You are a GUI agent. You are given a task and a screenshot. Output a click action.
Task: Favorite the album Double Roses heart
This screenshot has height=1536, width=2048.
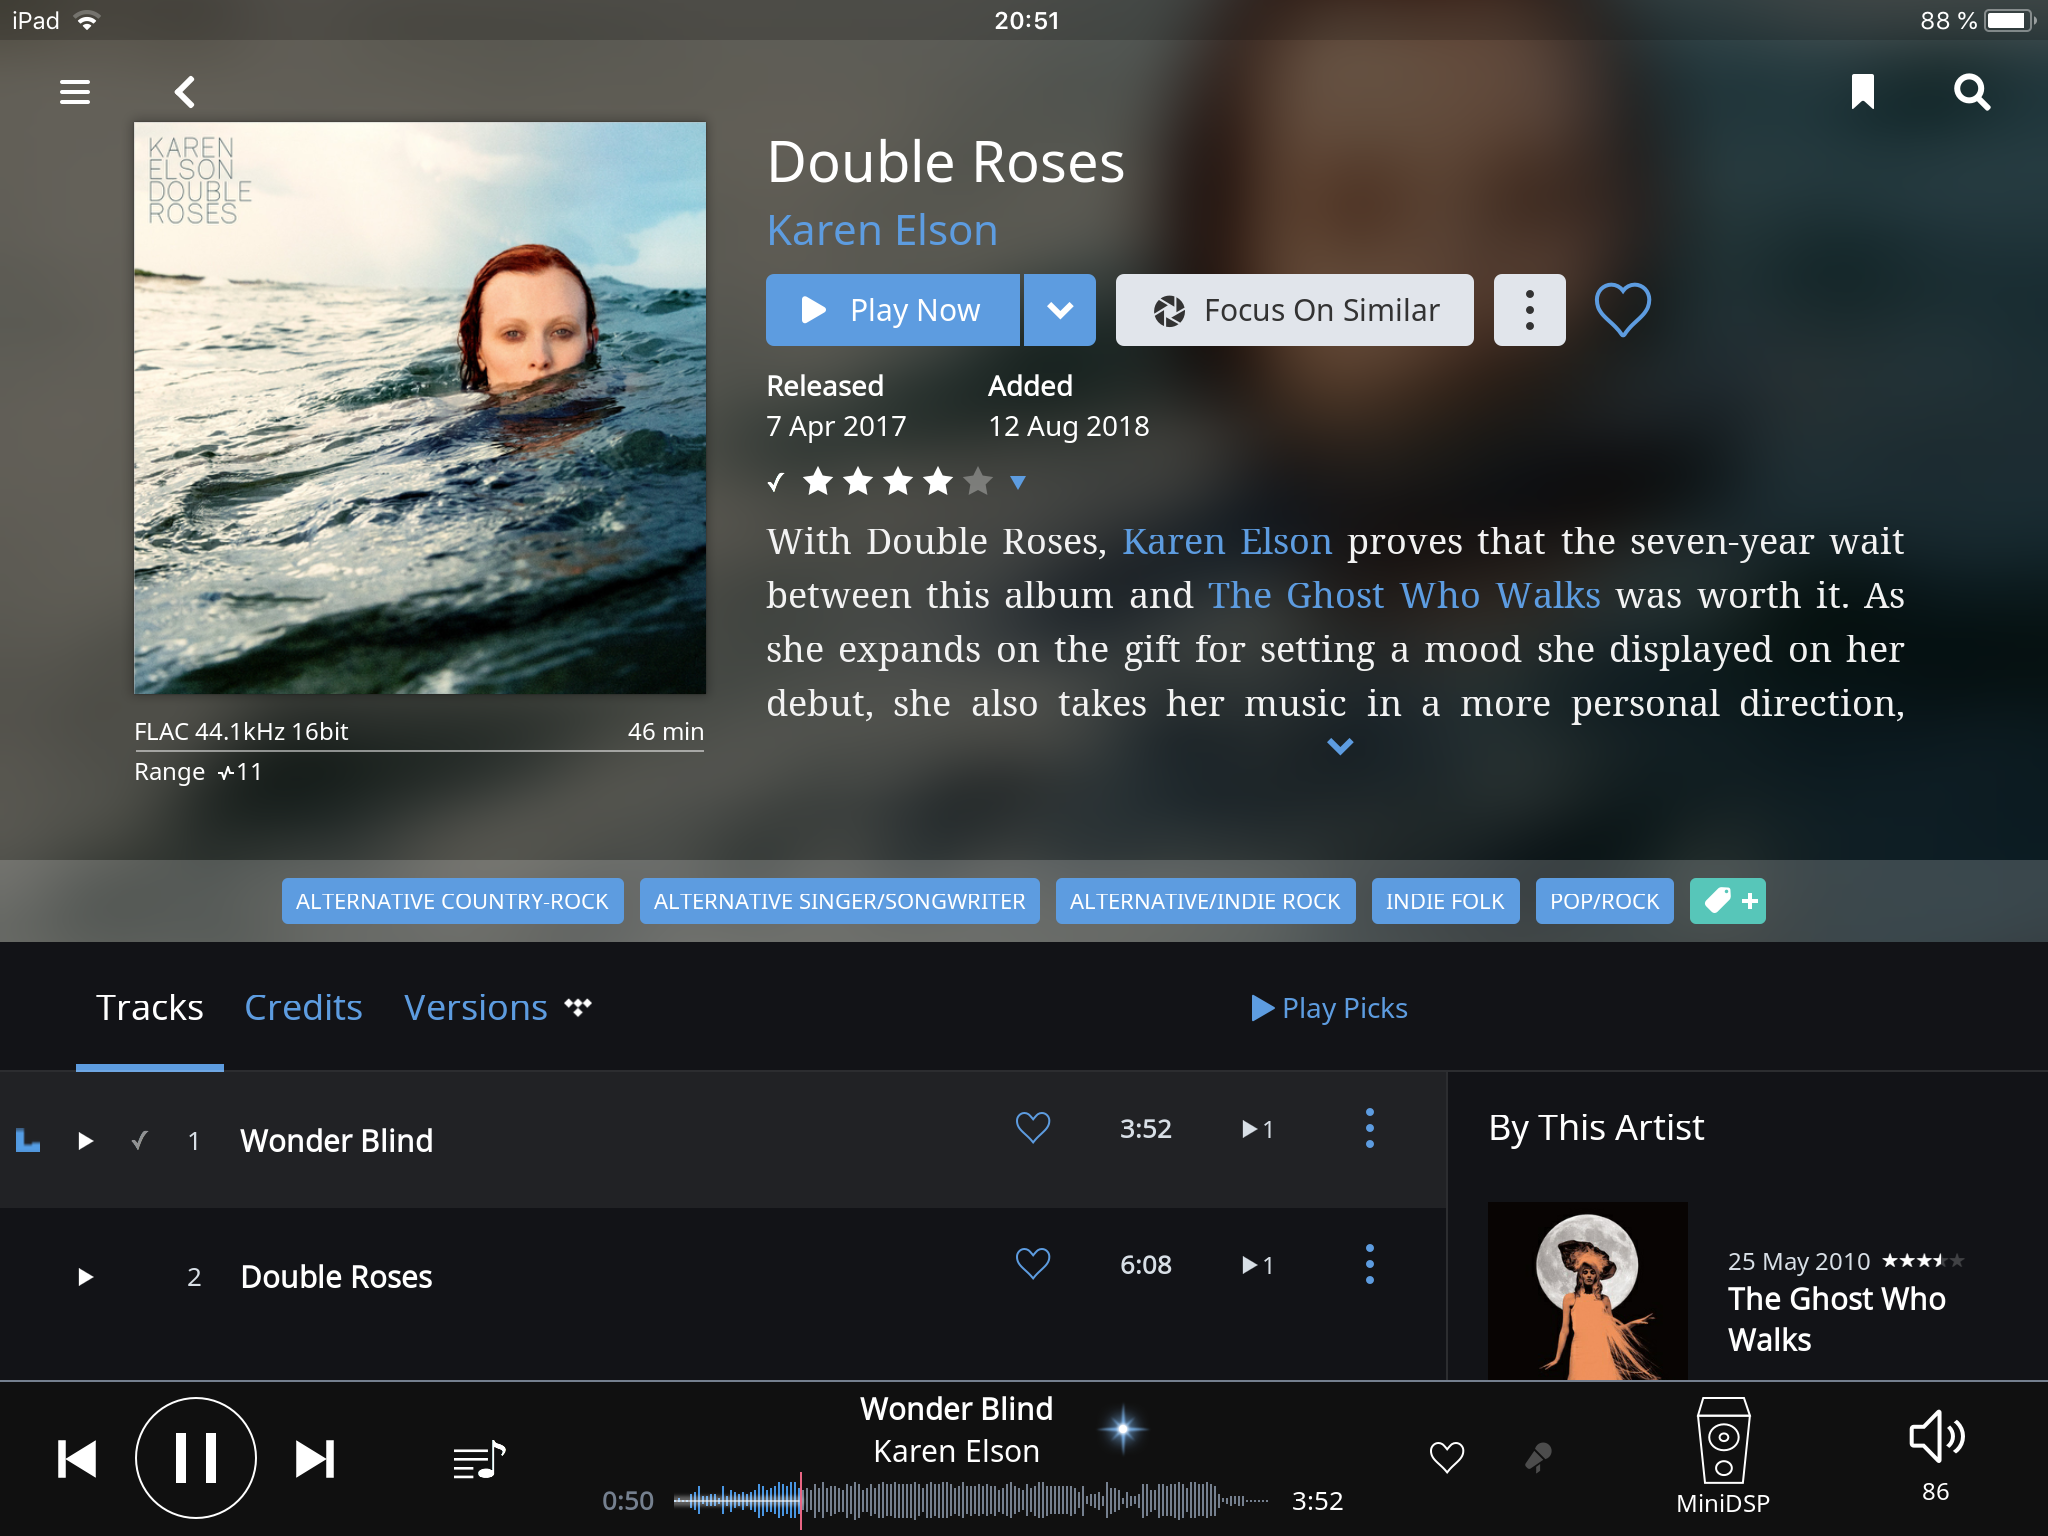click(1622, 309)
